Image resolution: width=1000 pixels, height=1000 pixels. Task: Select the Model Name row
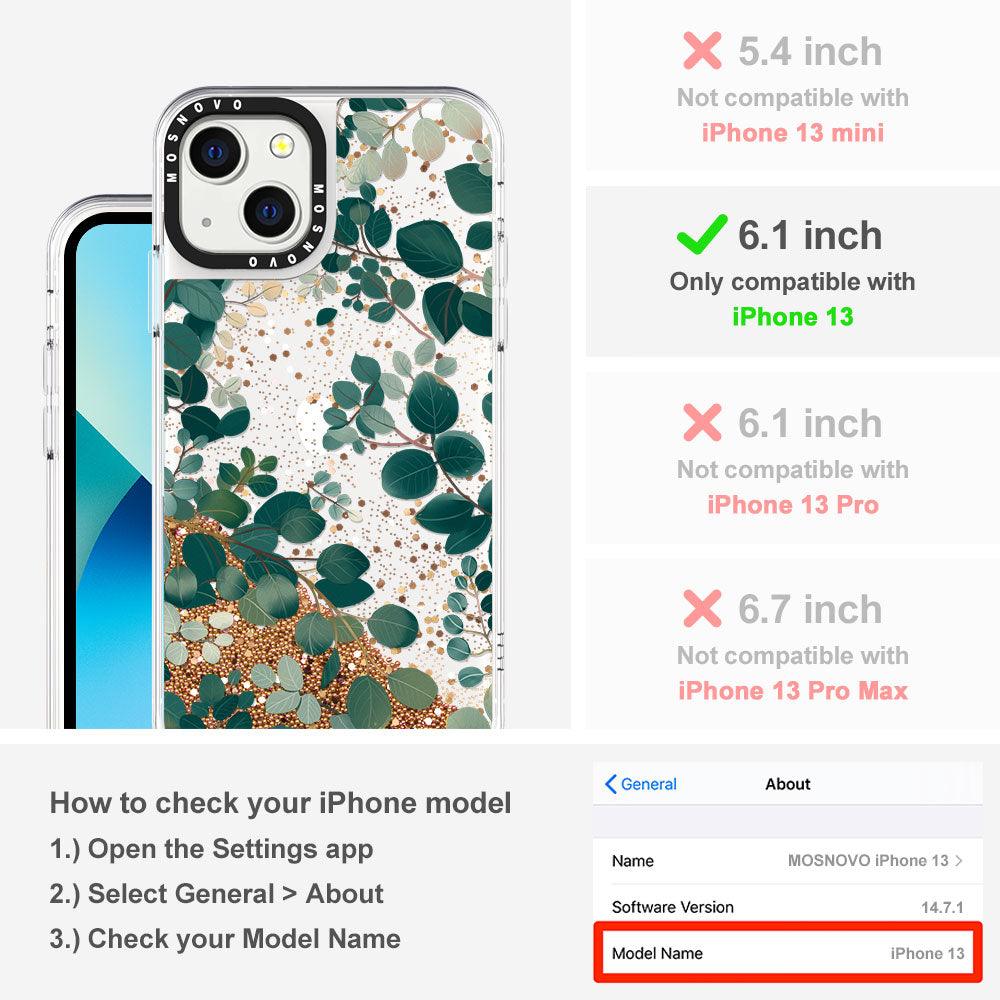(788, 953)
